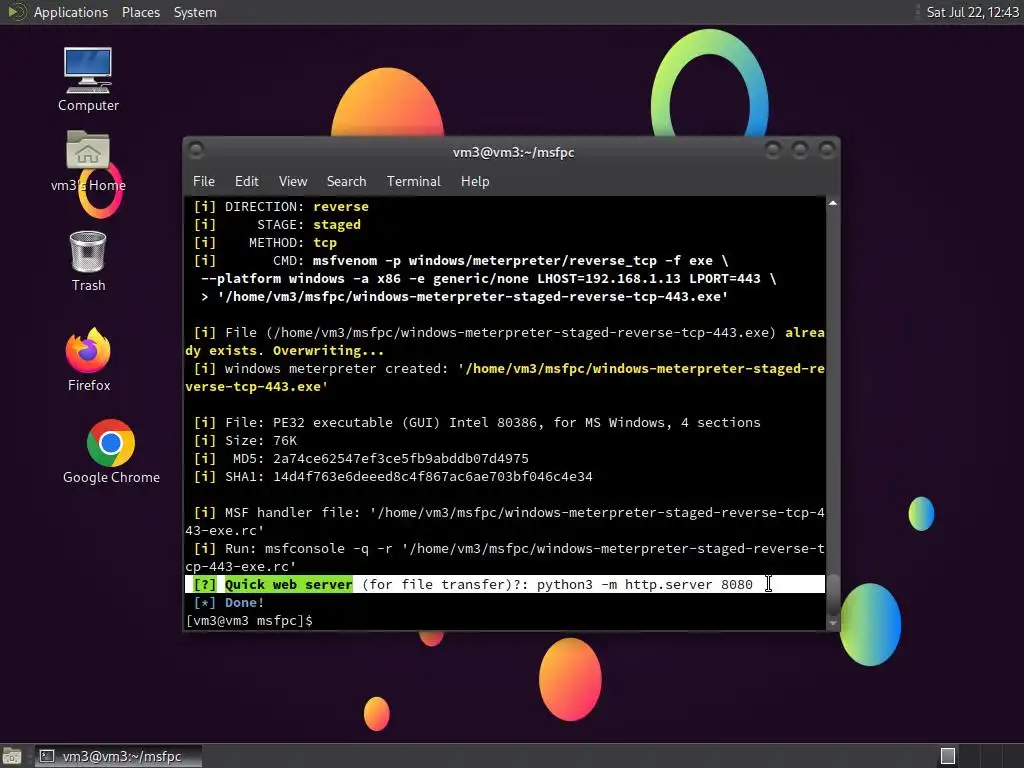1024x768 pixels.
Task: Click the 'Done!' output line
Action: 229,602
